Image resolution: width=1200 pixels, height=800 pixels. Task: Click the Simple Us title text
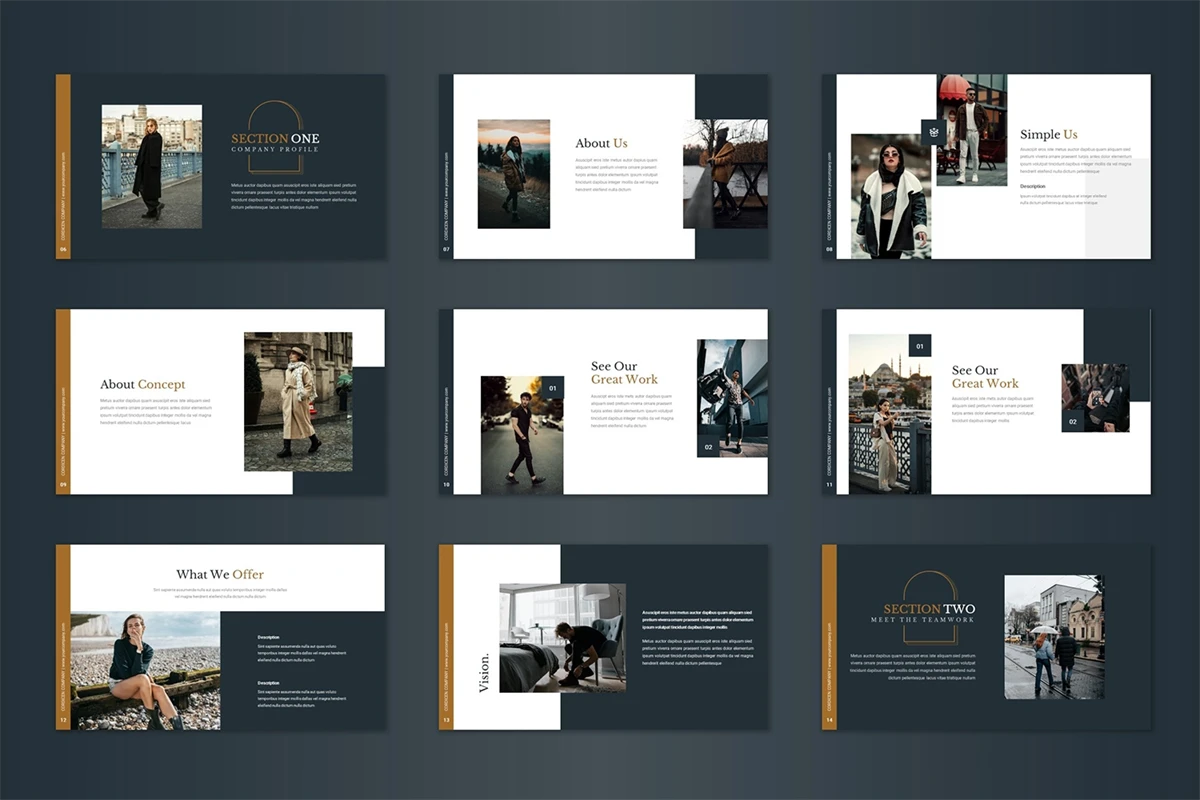pyautogui.click(x=1048, y=134)
